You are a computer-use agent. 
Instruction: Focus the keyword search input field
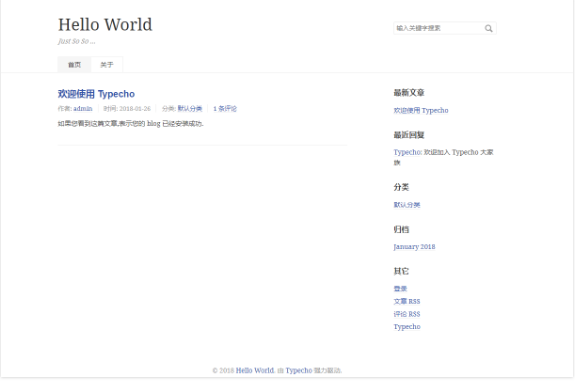(445, 28)
